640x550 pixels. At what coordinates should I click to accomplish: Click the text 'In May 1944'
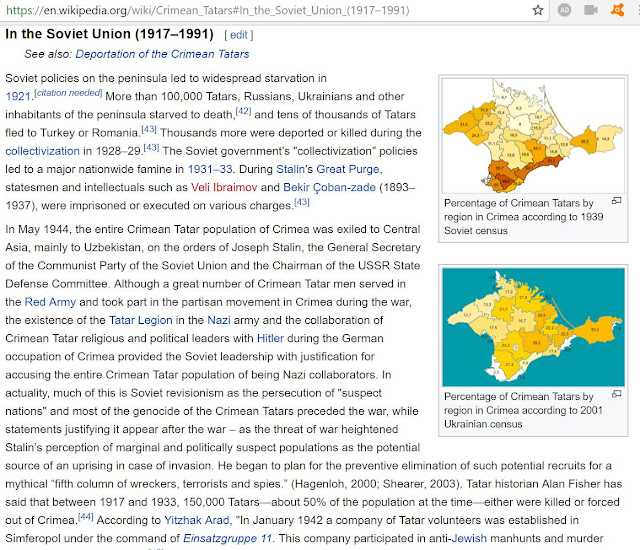tap(38, 229)
